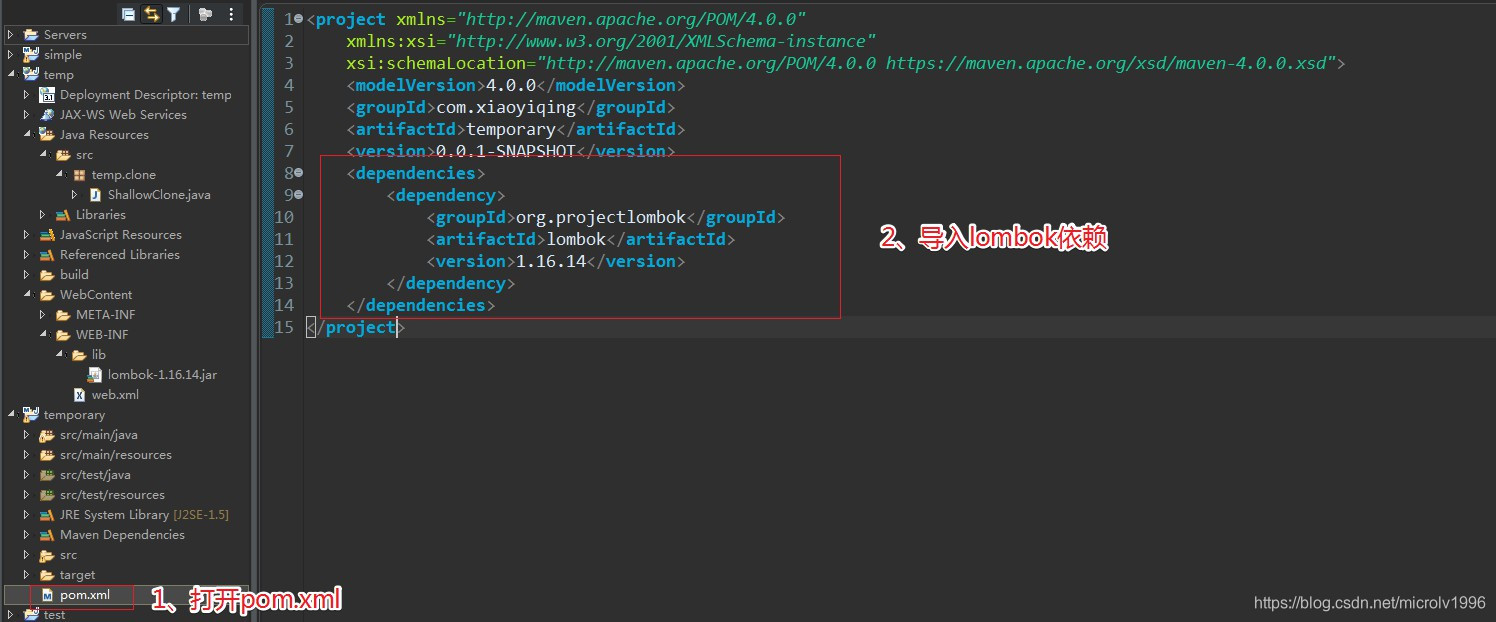Click the Collapse All toolbar icon
This screenshot has height=622, width=1496.
pyautogui.click(x=128, y=14)
